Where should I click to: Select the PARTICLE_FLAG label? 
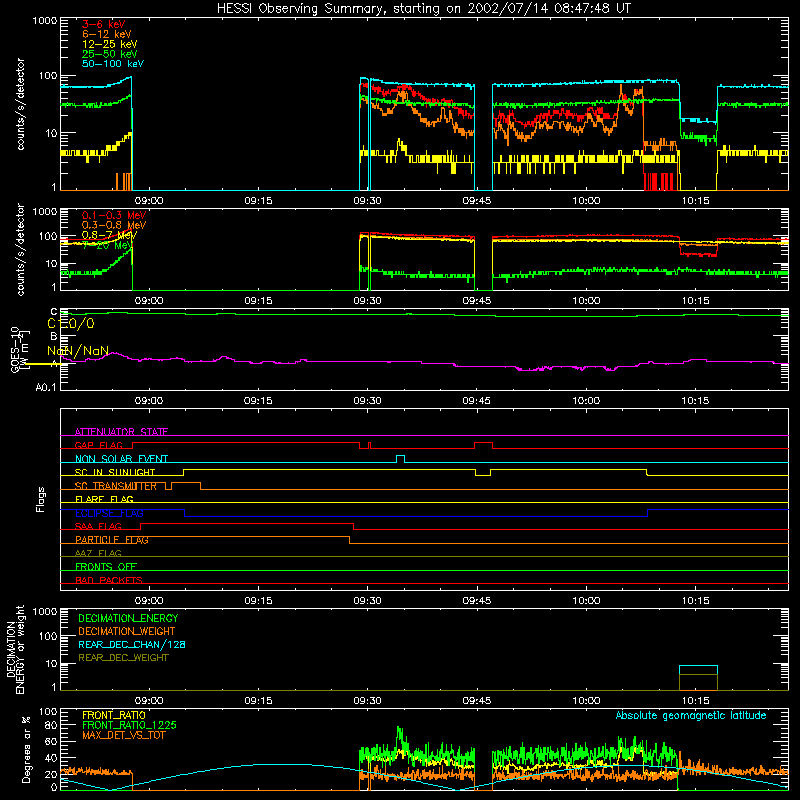click(112, 540)
